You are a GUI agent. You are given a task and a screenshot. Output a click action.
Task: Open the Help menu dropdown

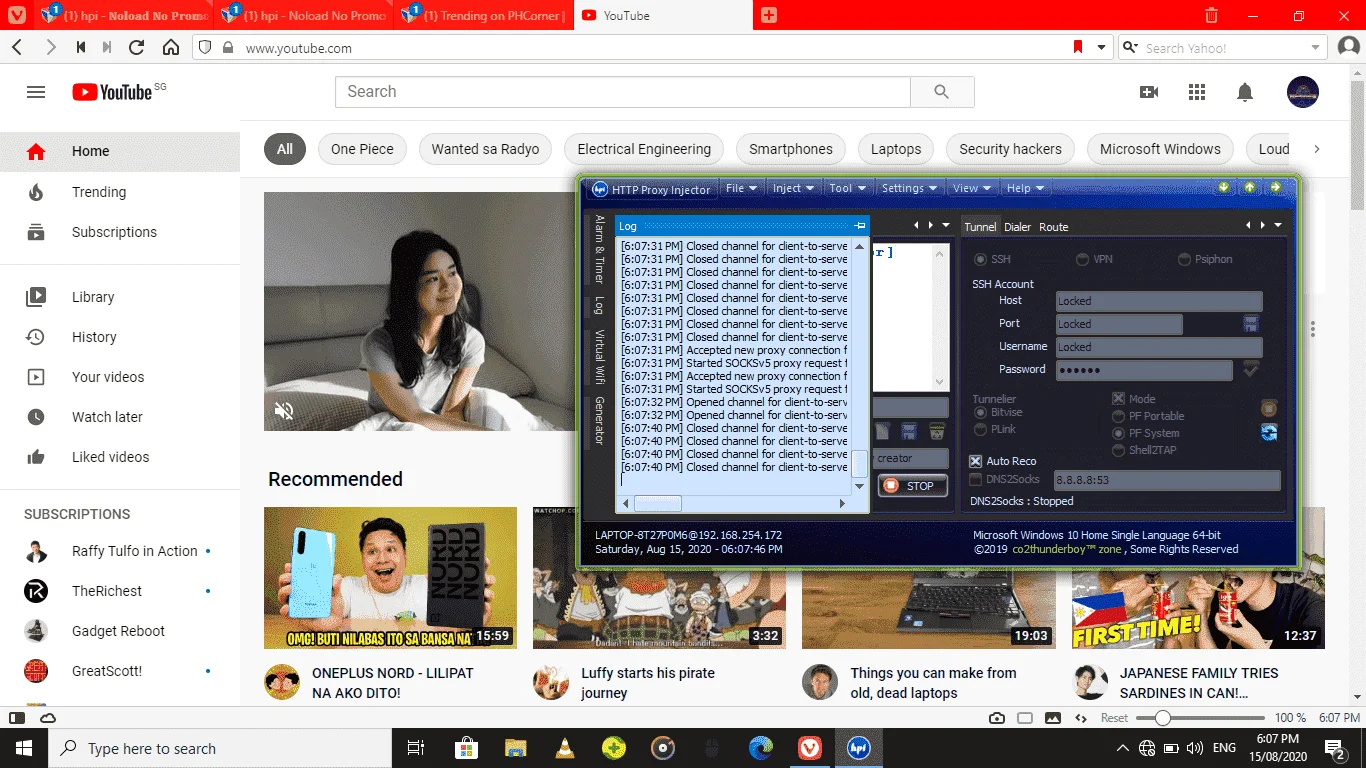click(1025, 188)
